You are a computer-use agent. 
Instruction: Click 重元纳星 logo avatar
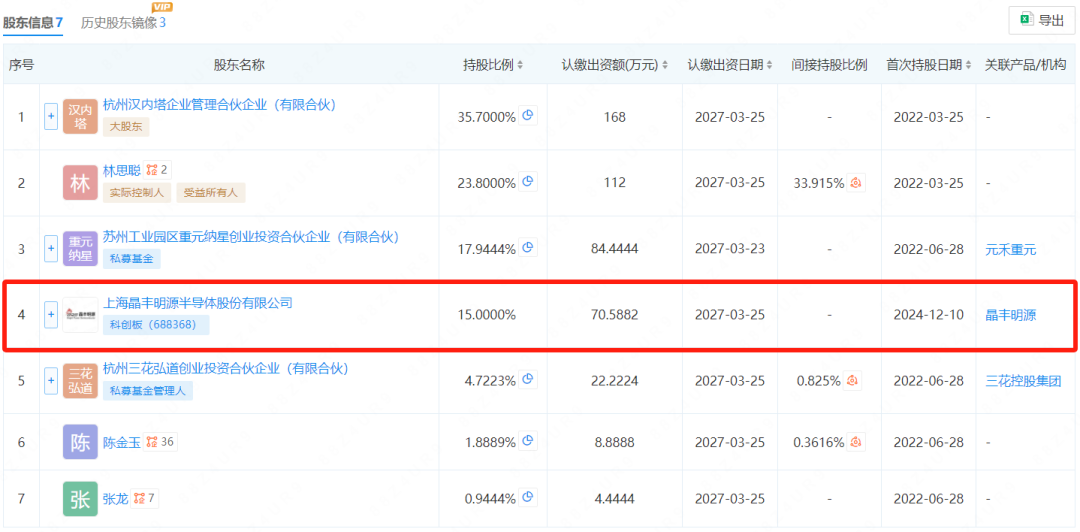pyautogui.click(x=80, y=249)
